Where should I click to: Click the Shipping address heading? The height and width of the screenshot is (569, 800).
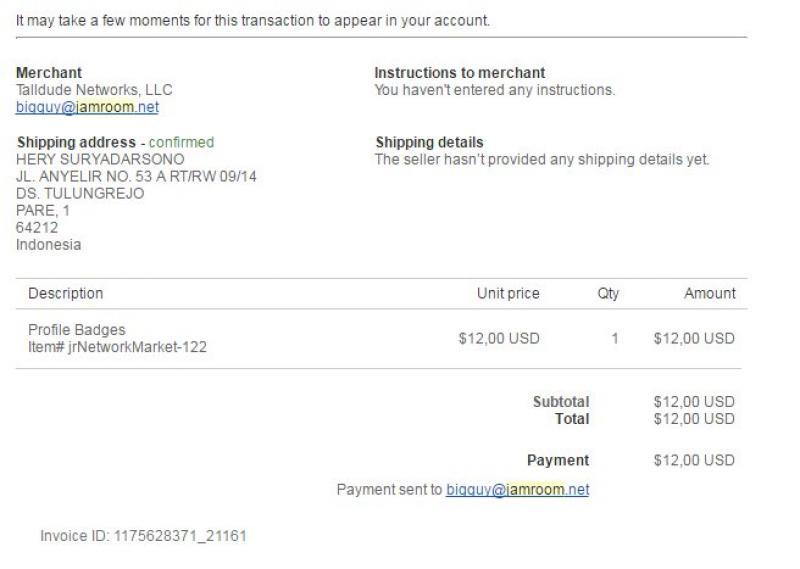[76, 142]
